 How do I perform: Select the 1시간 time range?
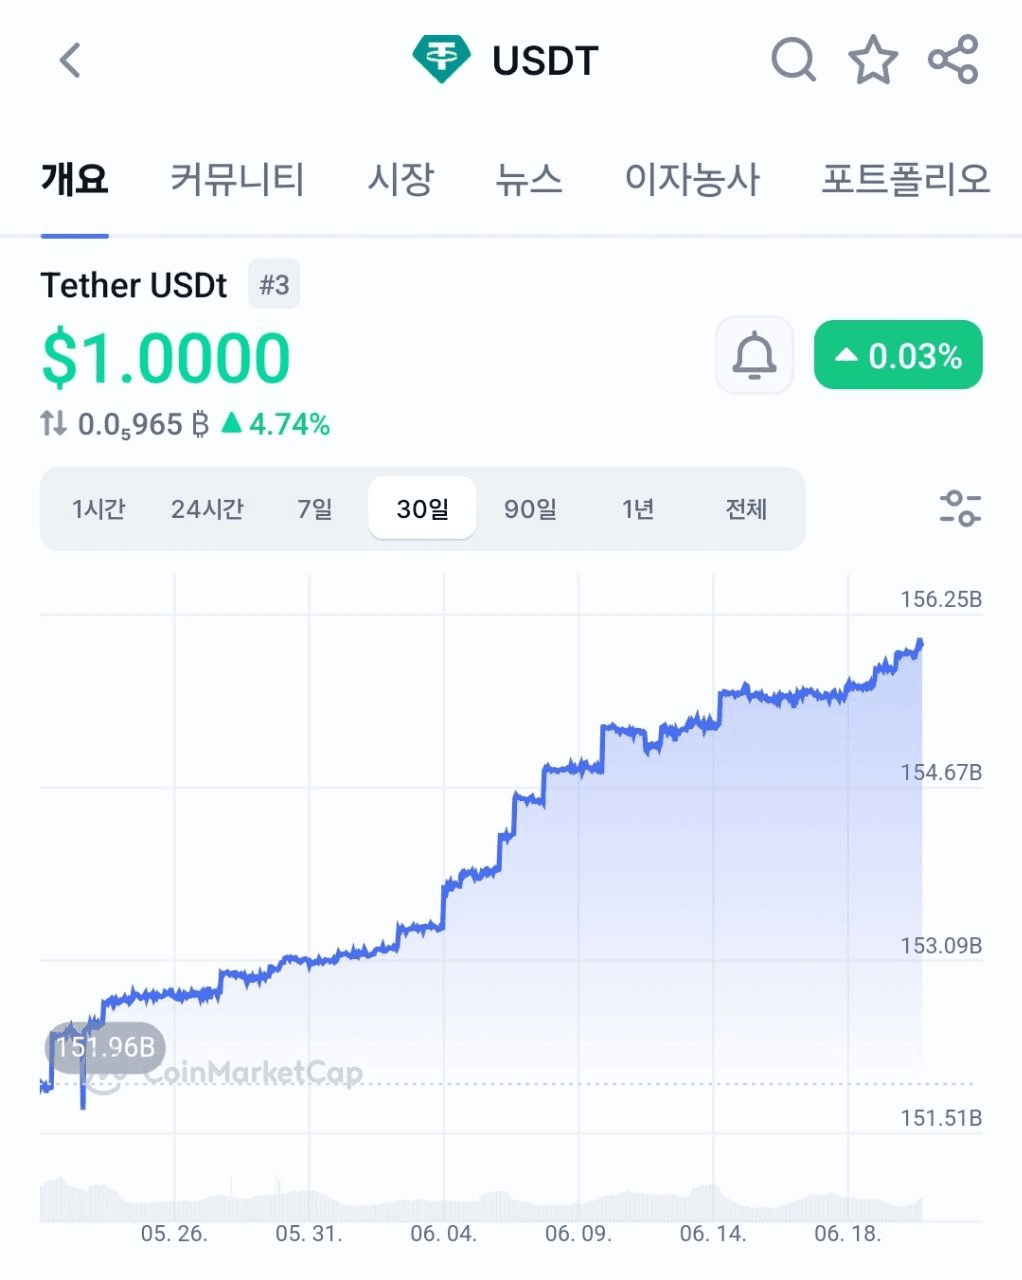98,509
